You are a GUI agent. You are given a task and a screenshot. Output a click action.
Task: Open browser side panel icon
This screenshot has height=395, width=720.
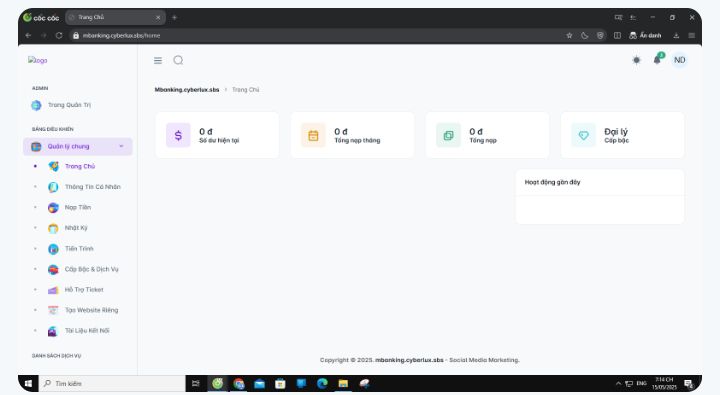[617, 35]
